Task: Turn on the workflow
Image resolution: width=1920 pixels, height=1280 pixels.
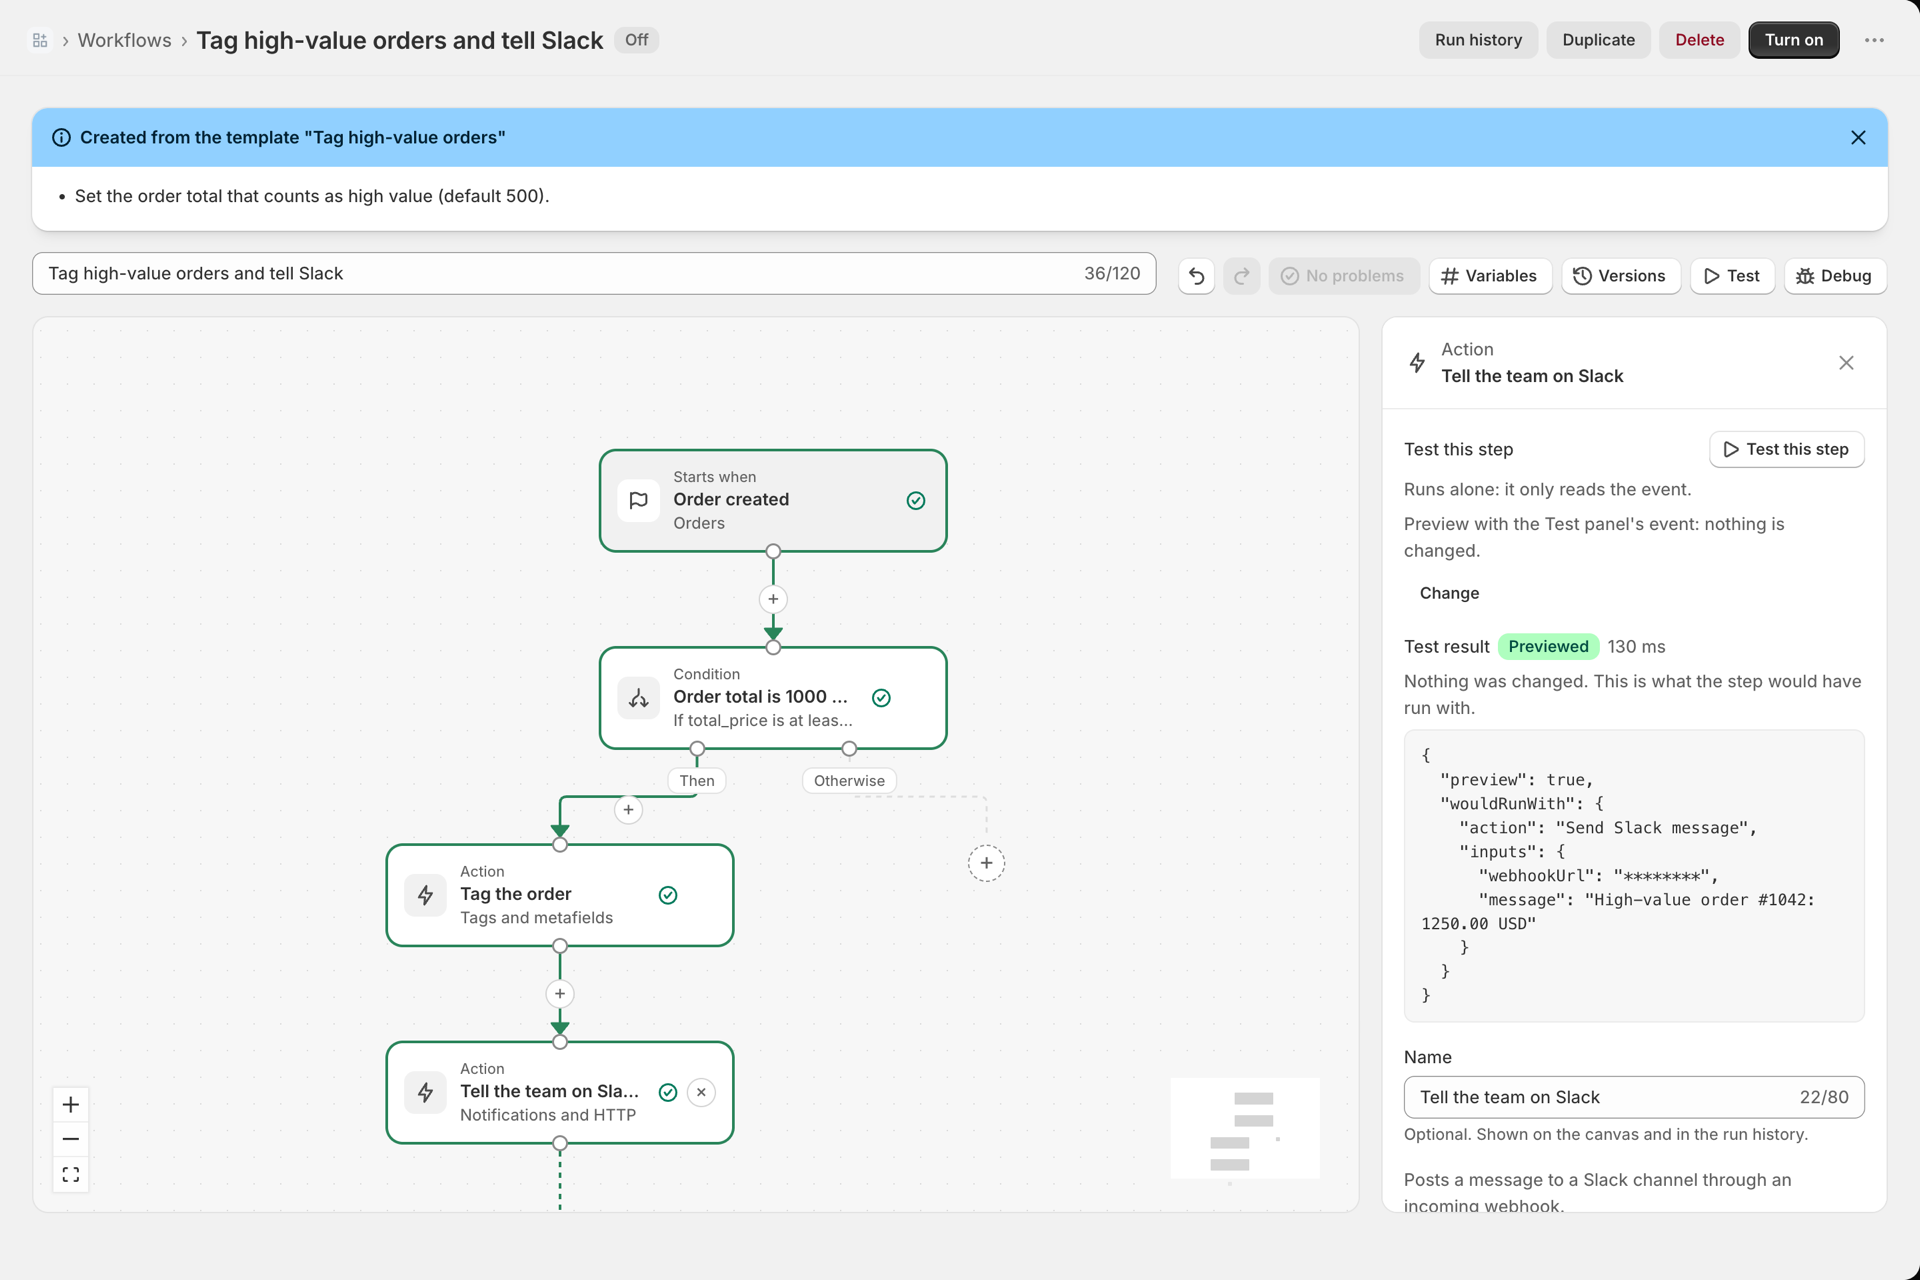Action: [1793, 40]
